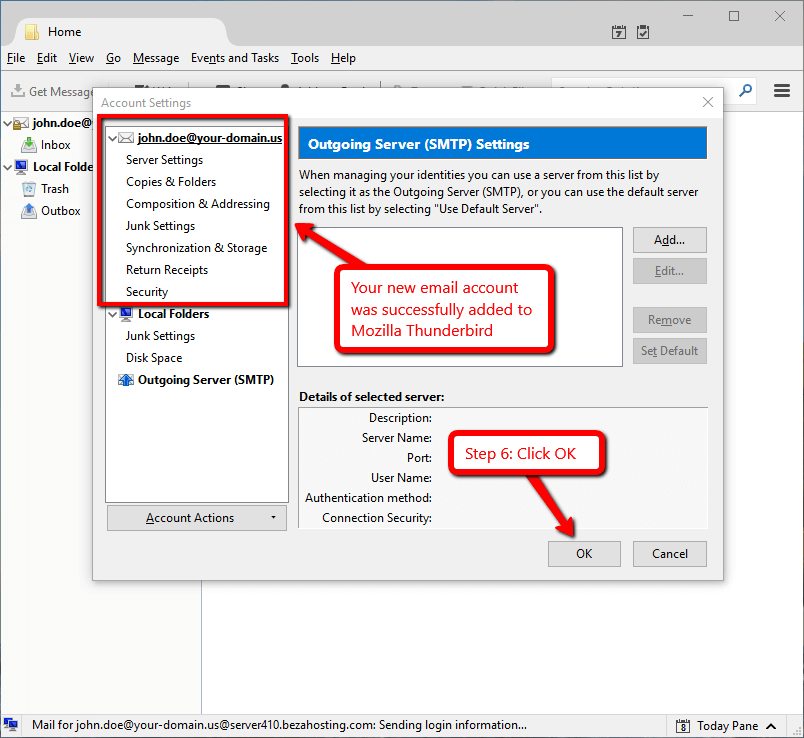
Task: Close the Account Settings dialog
Action: pos(708,102)
